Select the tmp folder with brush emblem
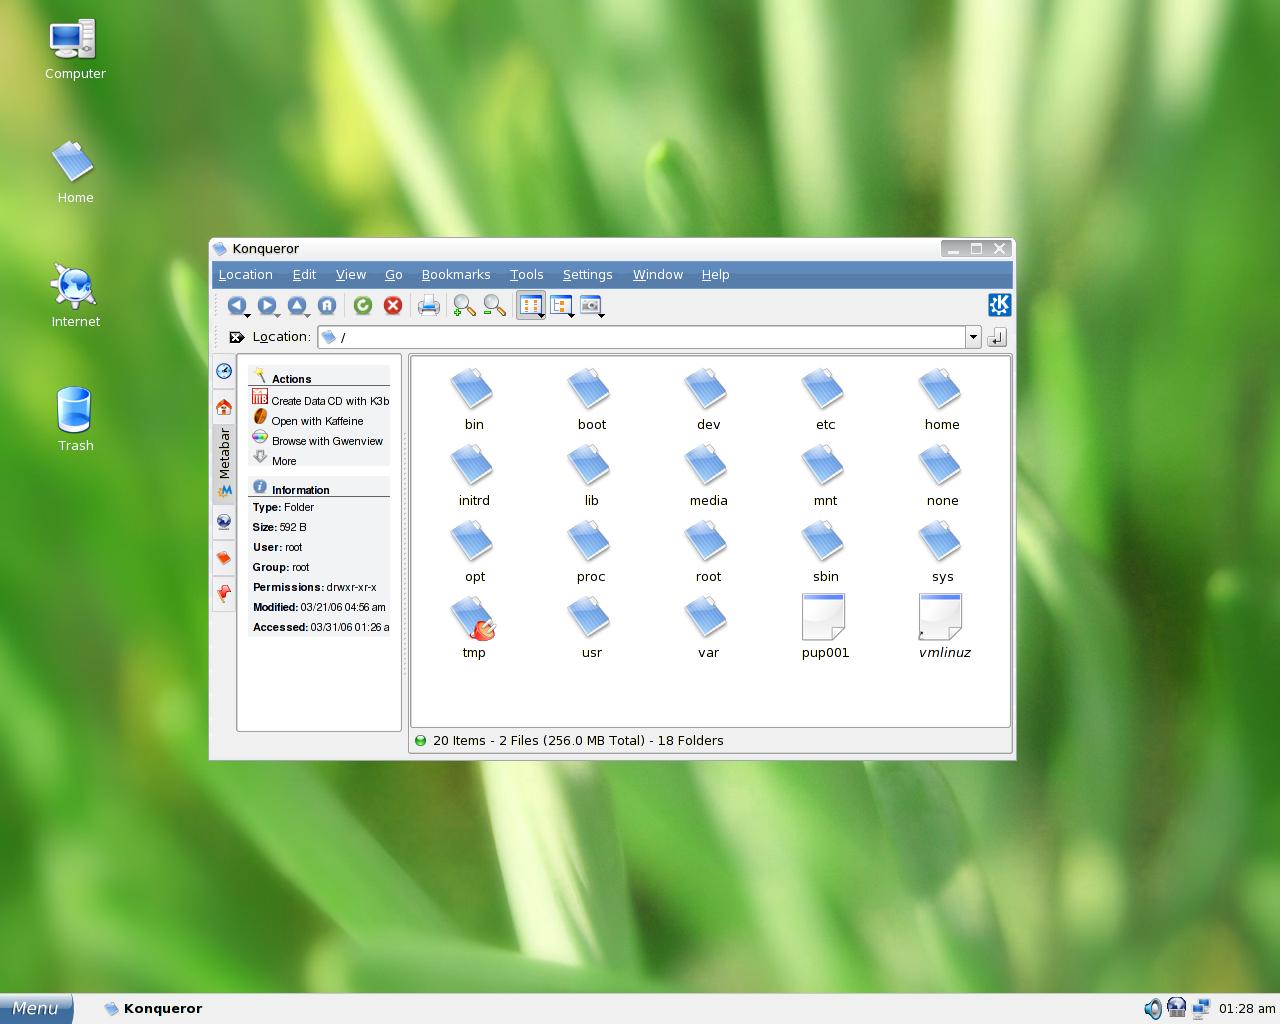Image resolution: width=1280 pixels, height=1024 pixels. coord(473,627)
